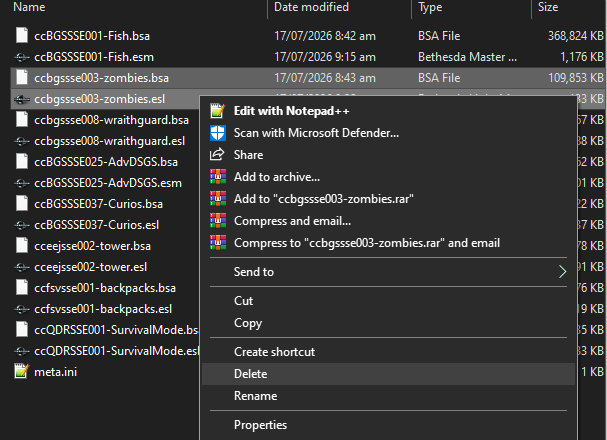607x440 pixels.
Task: Select file name ccbgssse008-wraithguard.bsa
Action: [x=111, y=120]
